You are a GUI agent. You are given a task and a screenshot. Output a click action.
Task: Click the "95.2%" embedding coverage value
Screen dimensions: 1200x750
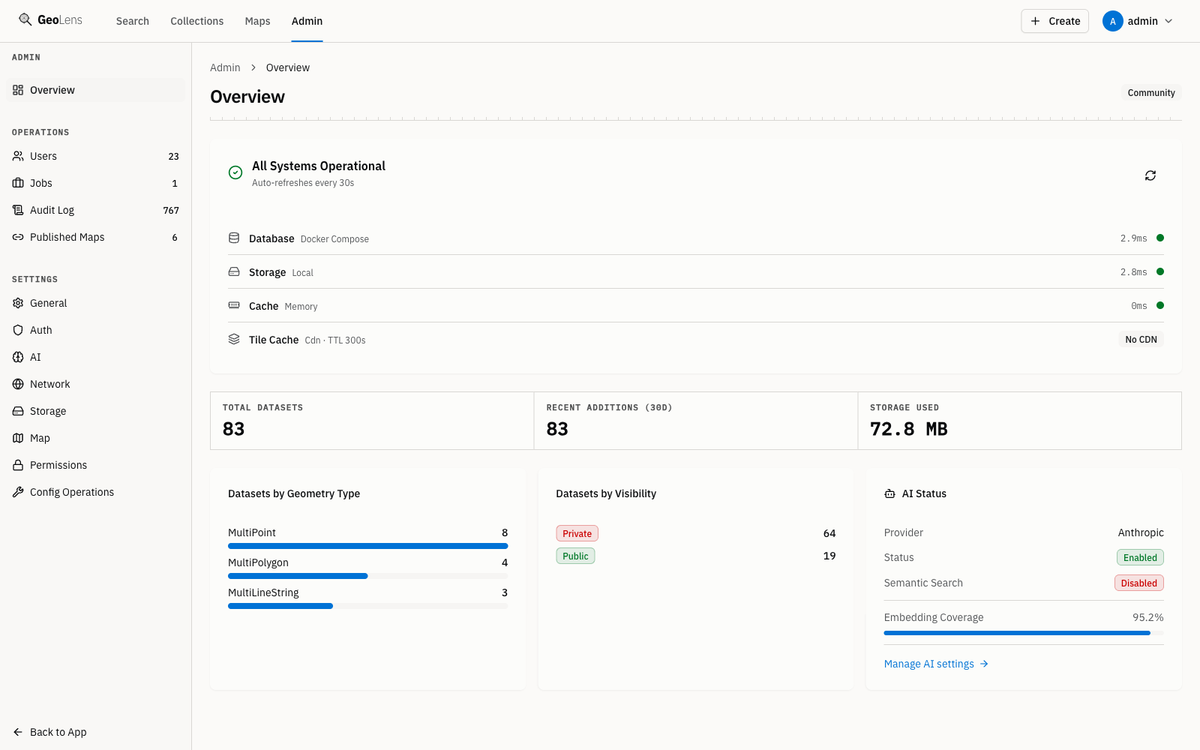[x=1148, y=618]
